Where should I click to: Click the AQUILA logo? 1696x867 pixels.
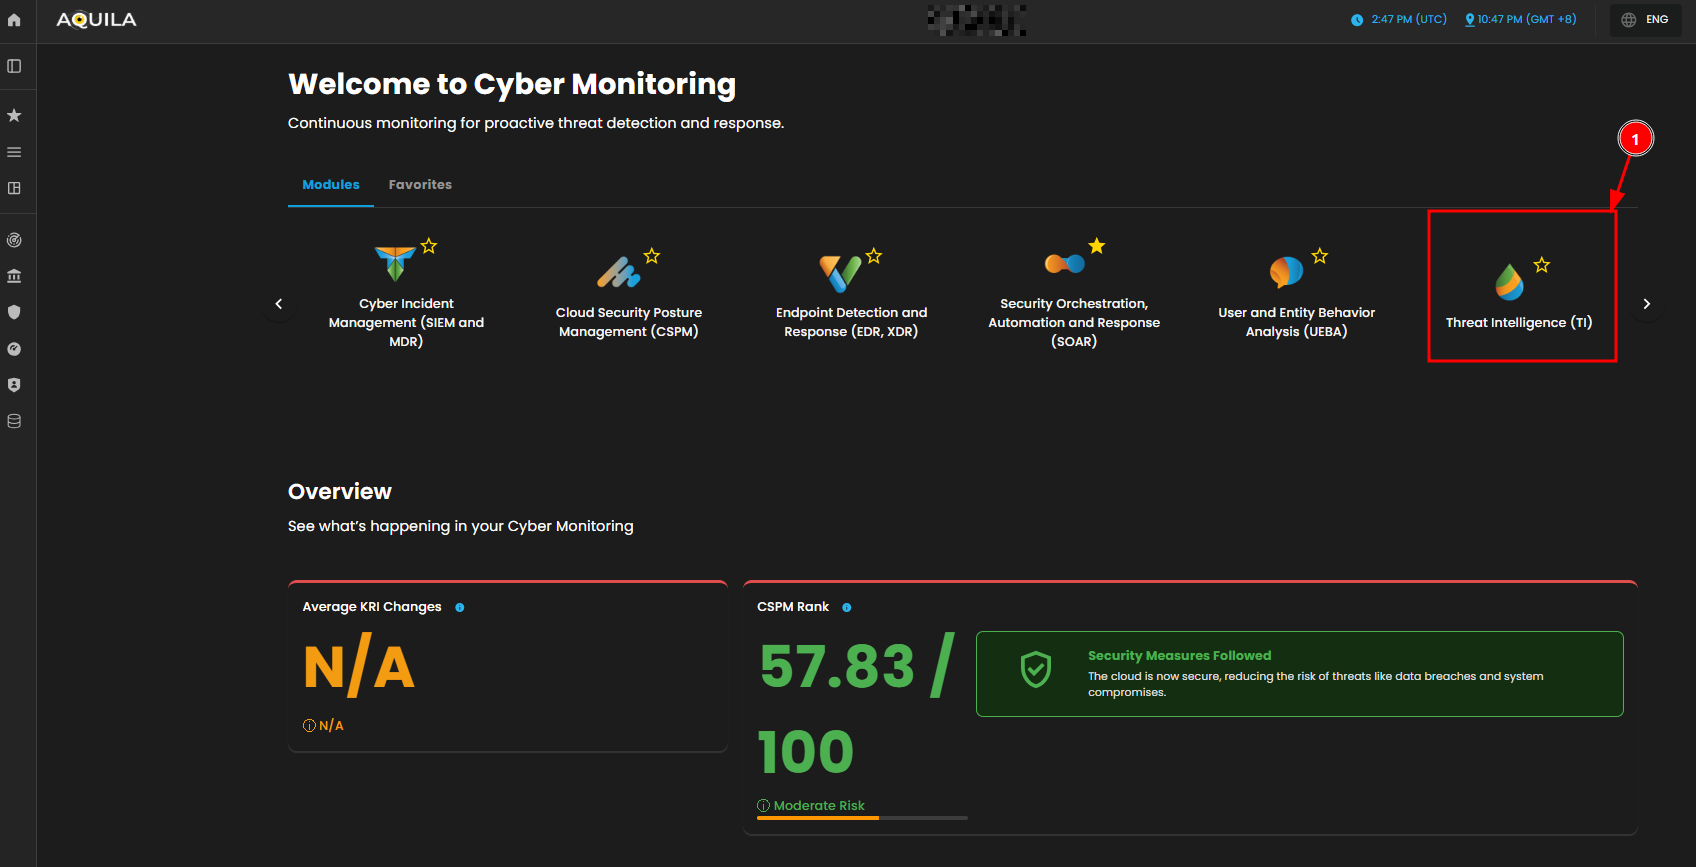pos(97,20)
